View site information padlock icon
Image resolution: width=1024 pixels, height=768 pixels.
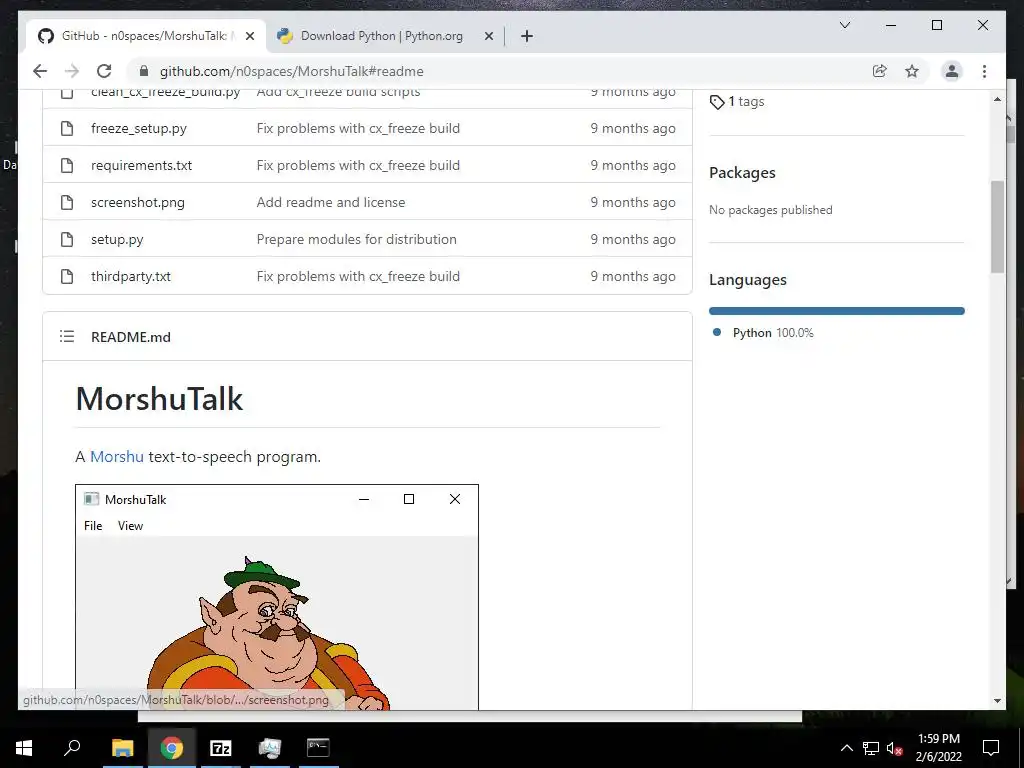(x=144, y=71)
